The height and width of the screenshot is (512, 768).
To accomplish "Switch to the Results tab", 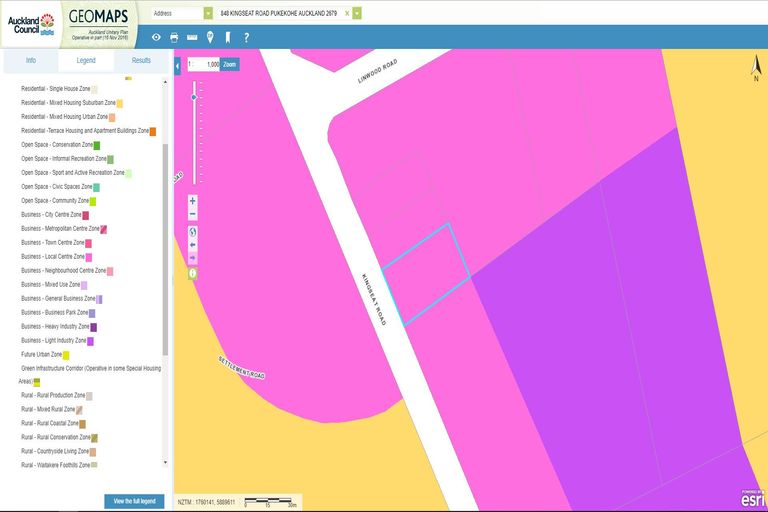I will click(141, 61).
